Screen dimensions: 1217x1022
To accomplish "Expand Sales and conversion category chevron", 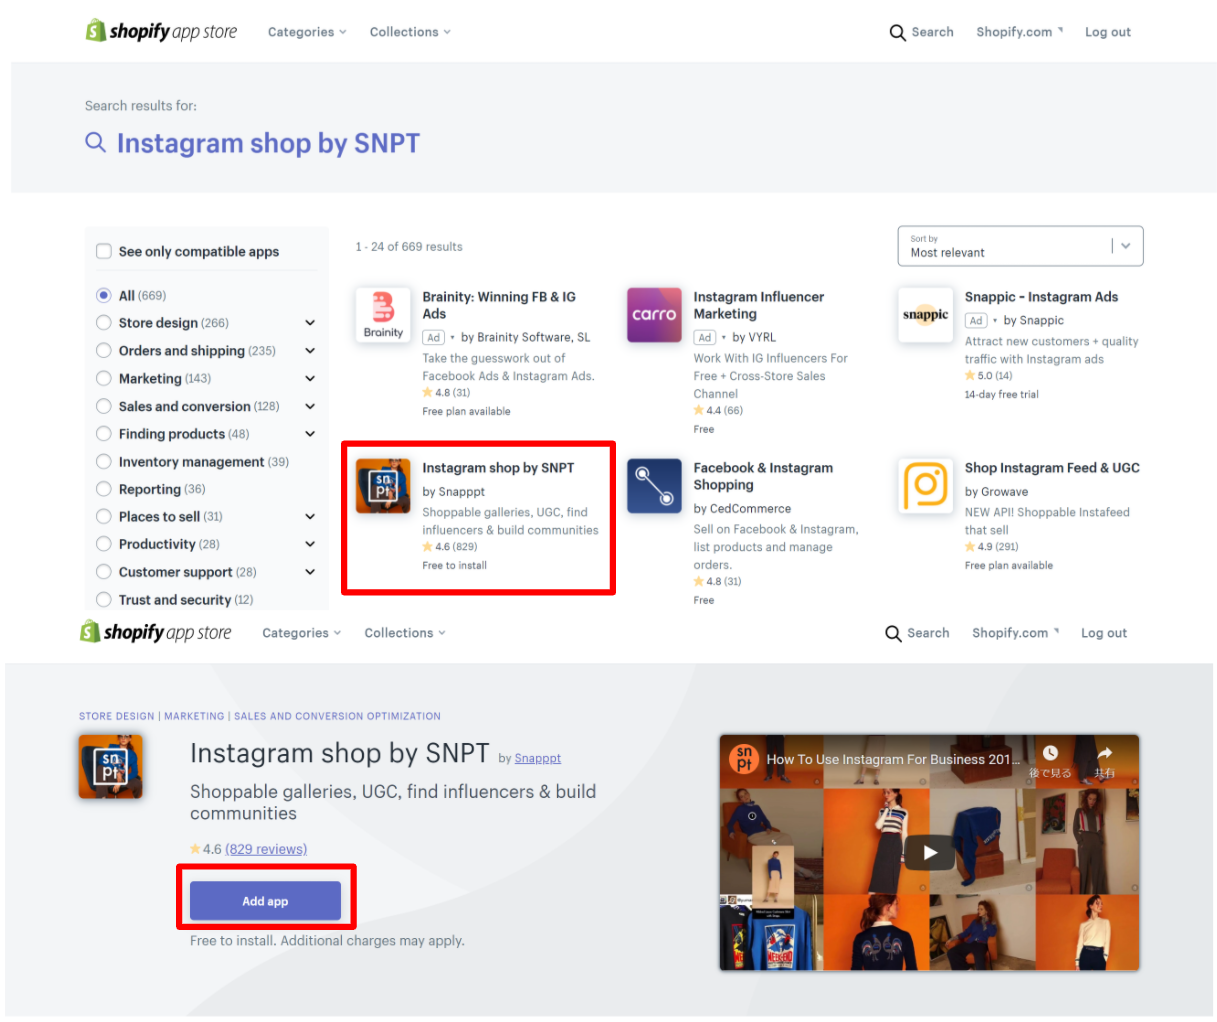I will 310,406.
